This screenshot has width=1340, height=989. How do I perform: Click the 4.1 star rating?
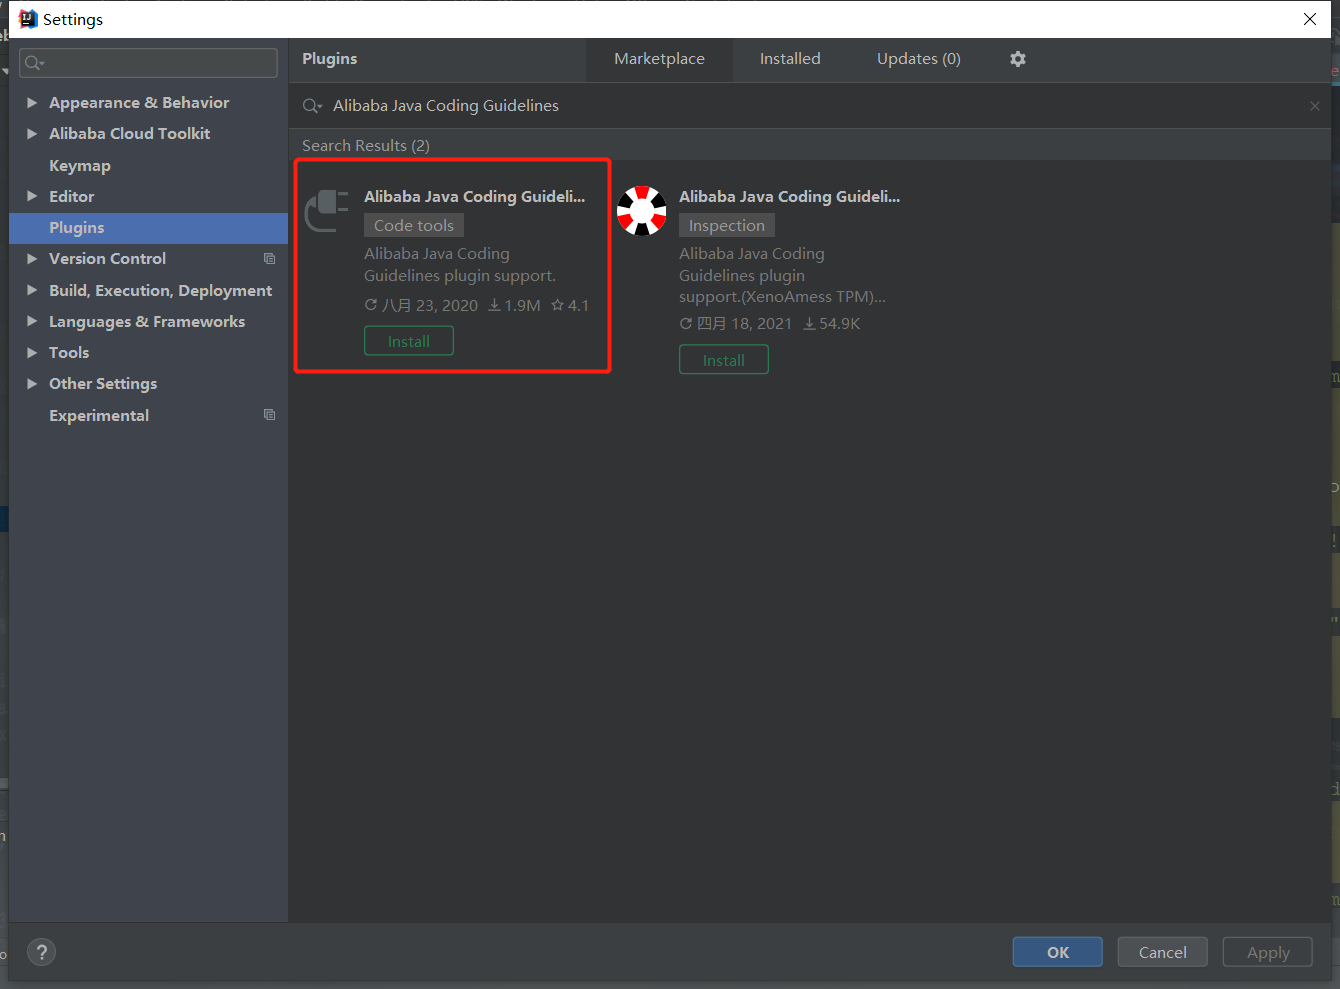pyautogui.click(x=570, y=306)
